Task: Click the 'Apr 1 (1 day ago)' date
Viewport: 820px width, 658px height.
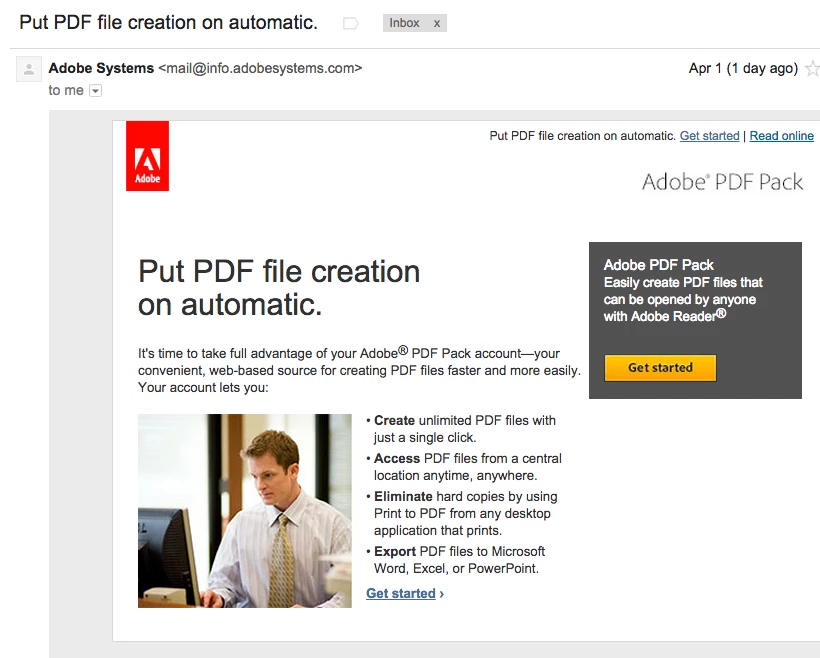Action: click(743, 69)
